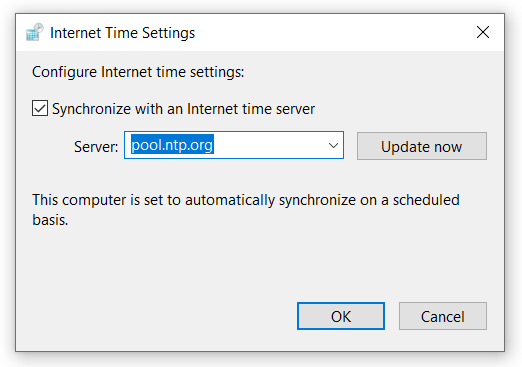Close the Internet Time Settings dialog

click(x=483, y=32)
